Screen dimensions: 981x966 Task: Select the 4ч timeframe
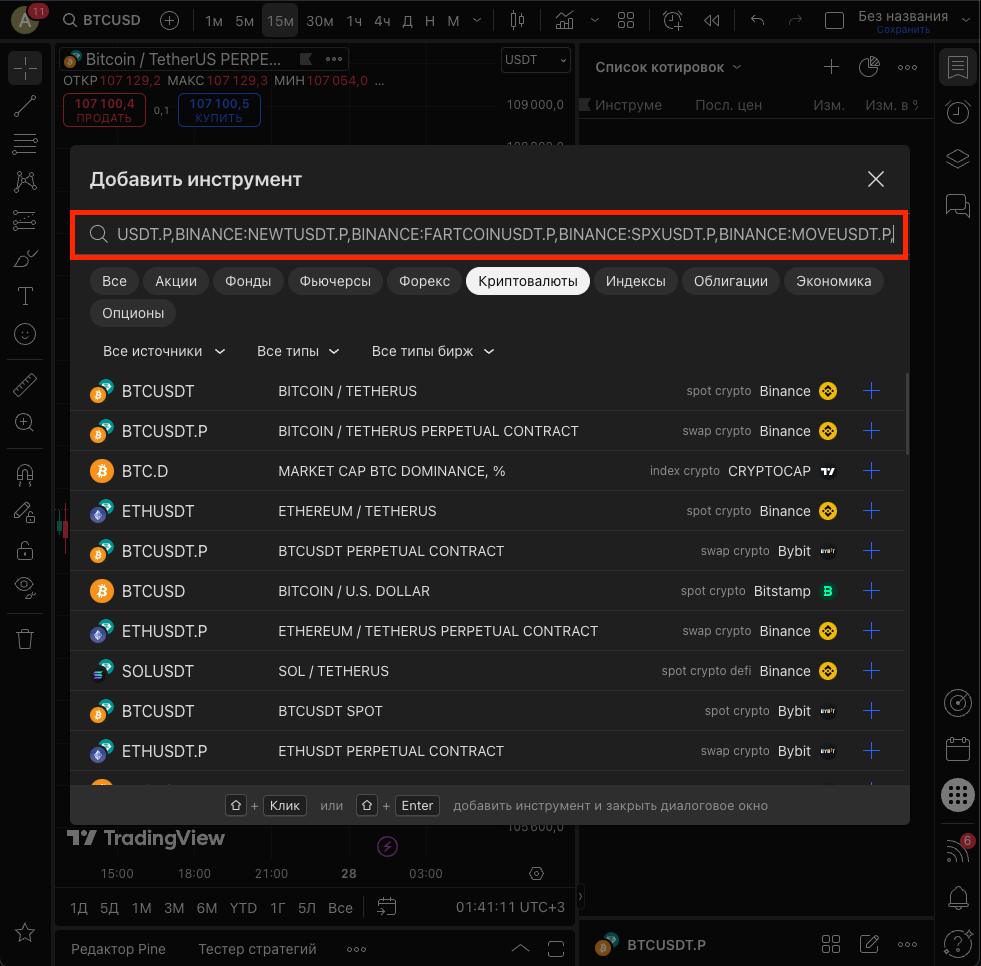382,21
